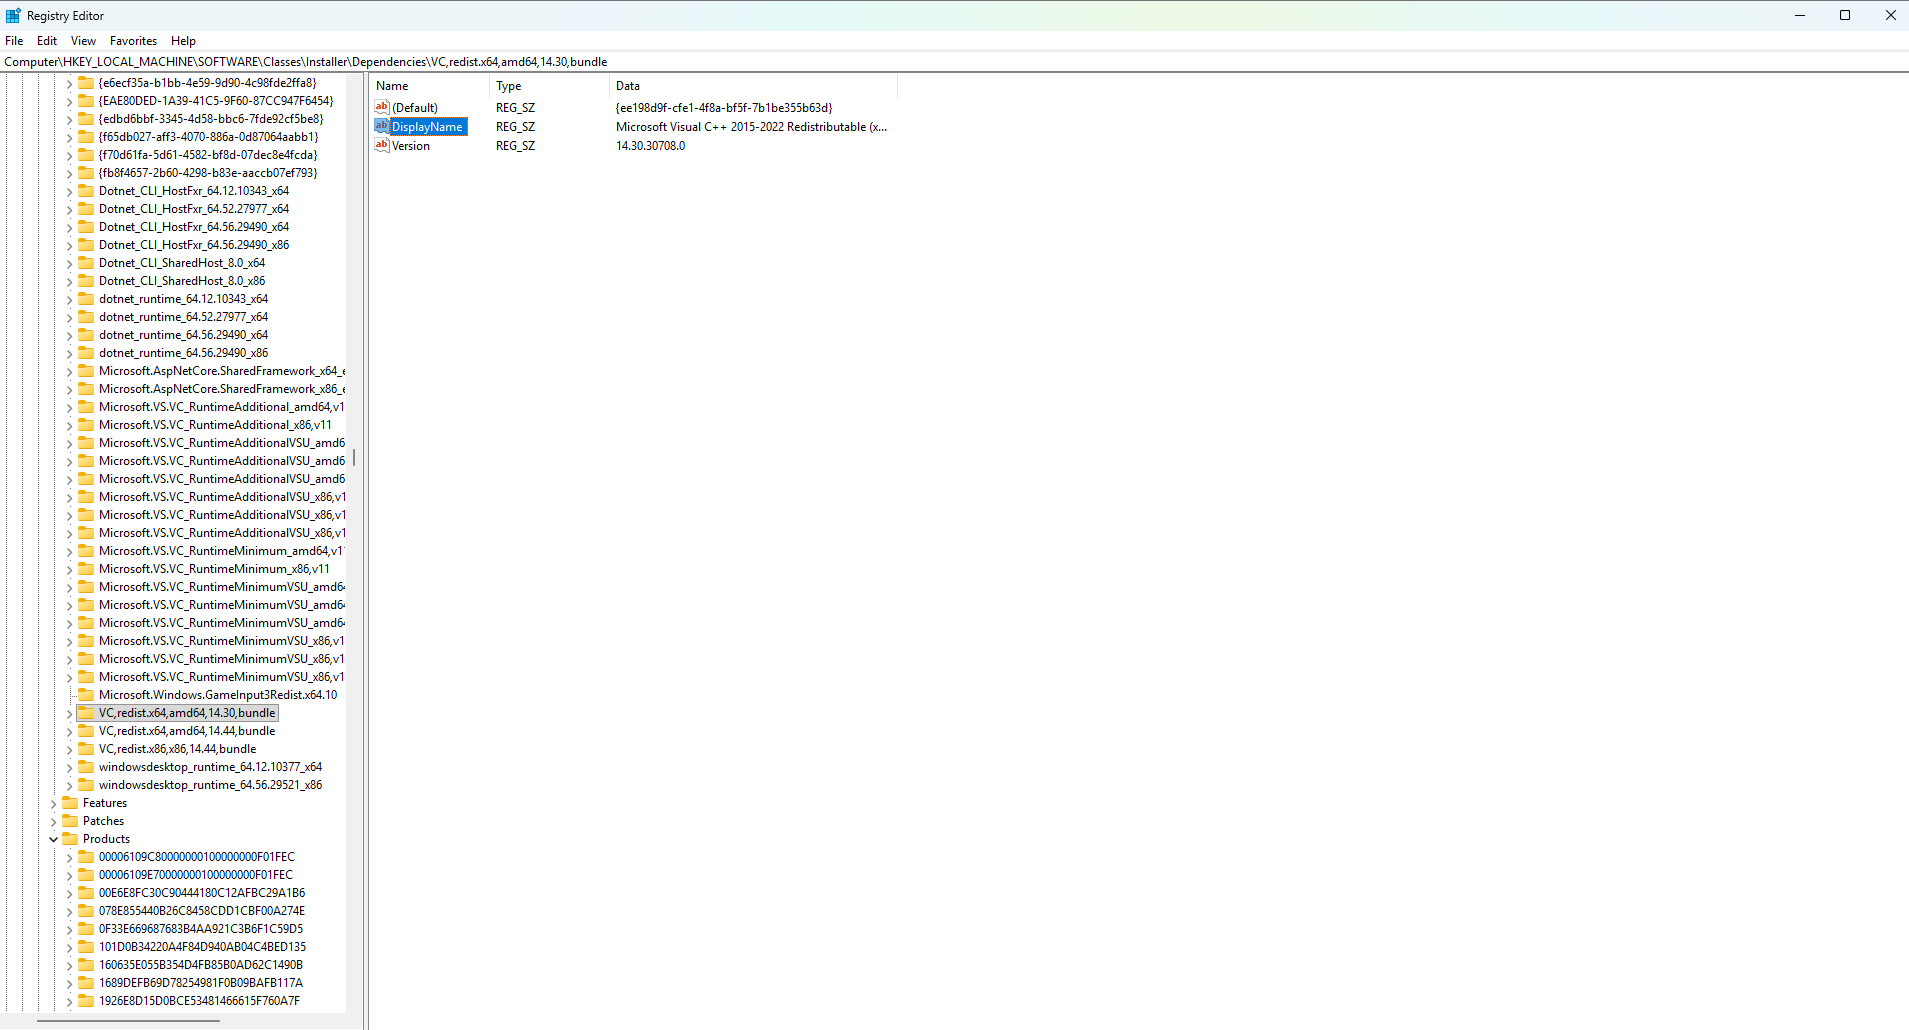
Task: Select the Microsoft.VS.VC_RuntimeAdditional_x86,v11 key
Action: pos(215,425)
